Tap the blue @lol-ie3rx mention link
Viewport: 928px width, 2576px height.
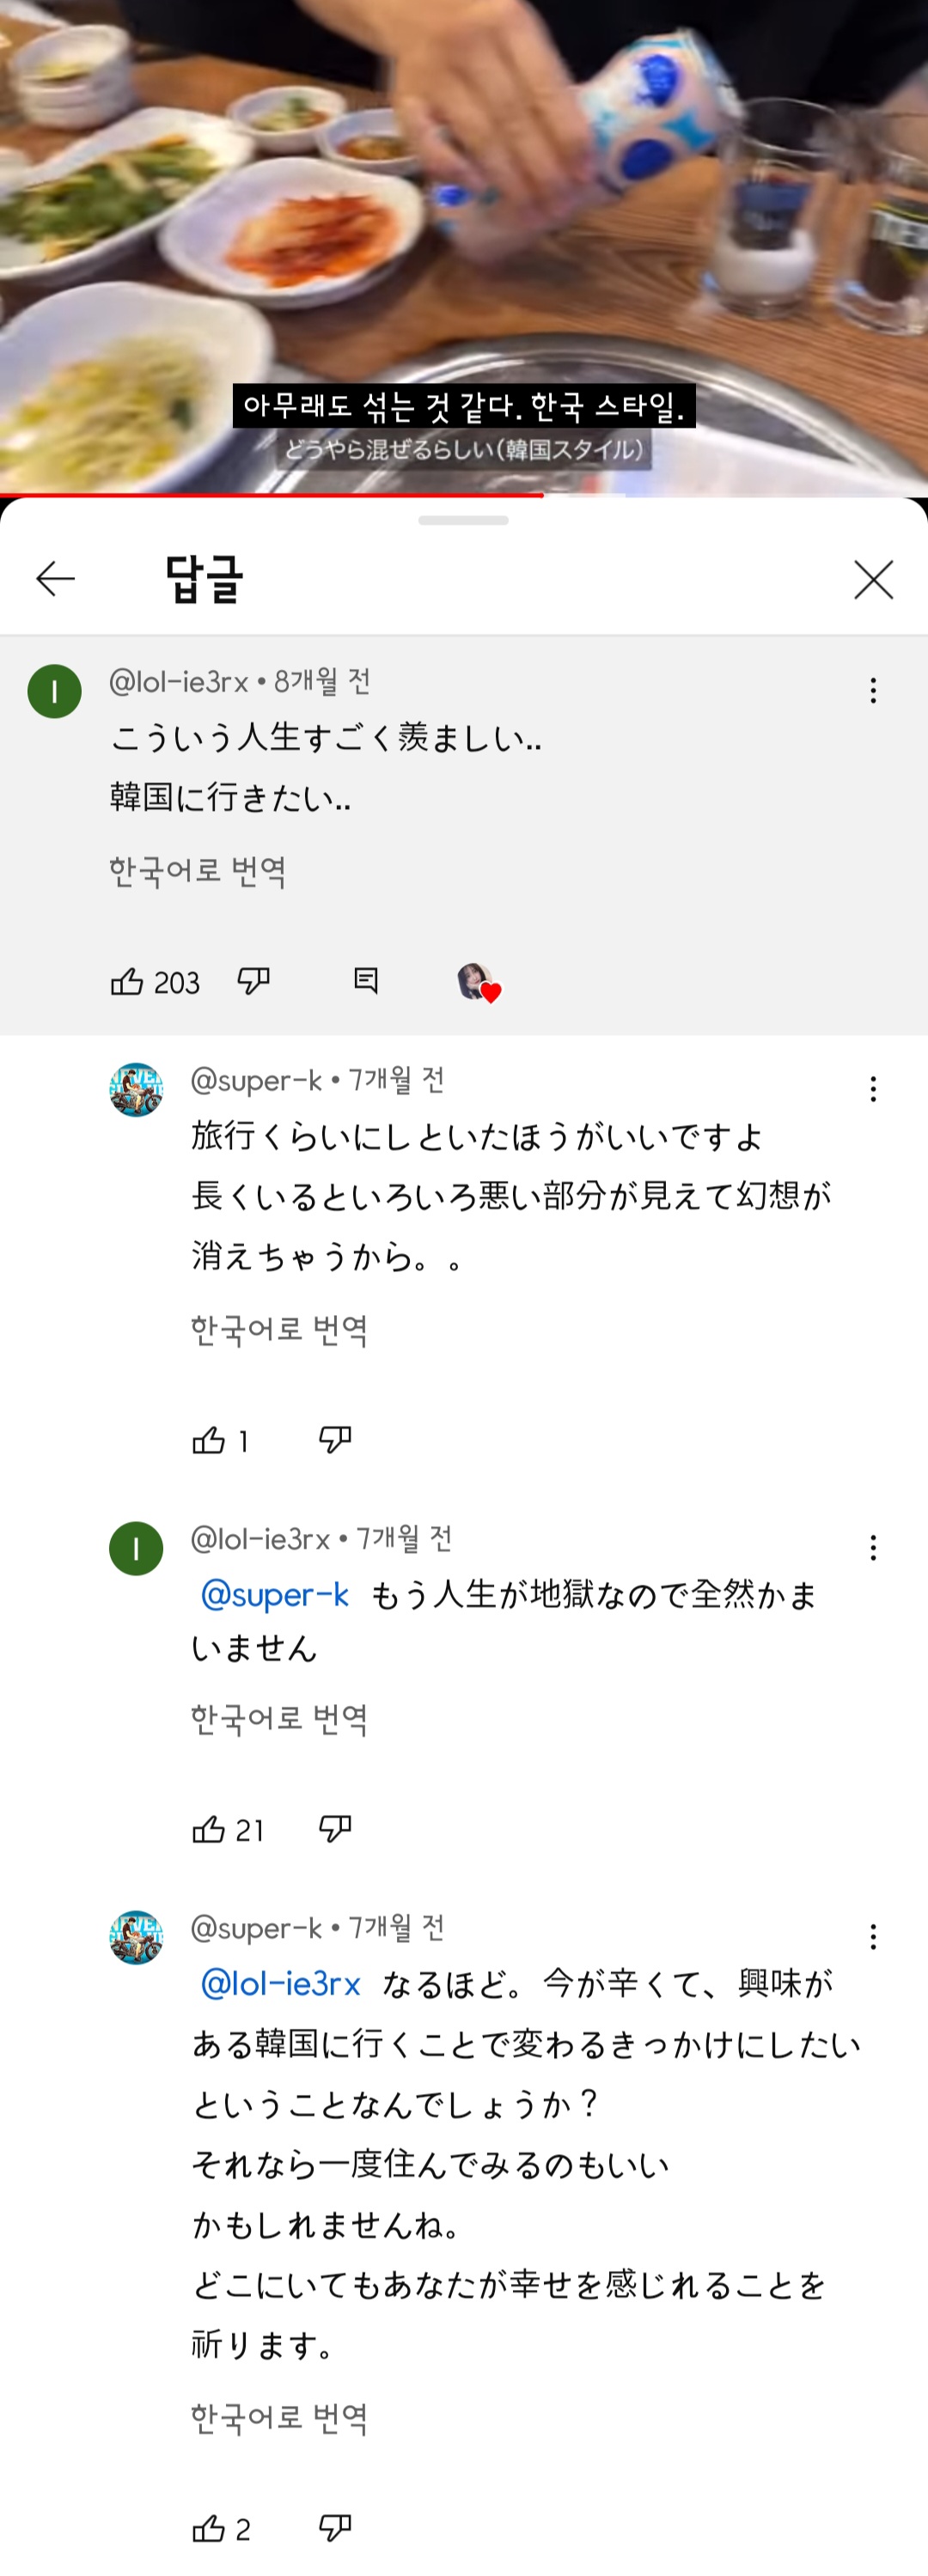pyautogui.click(x=281, y=1983)
